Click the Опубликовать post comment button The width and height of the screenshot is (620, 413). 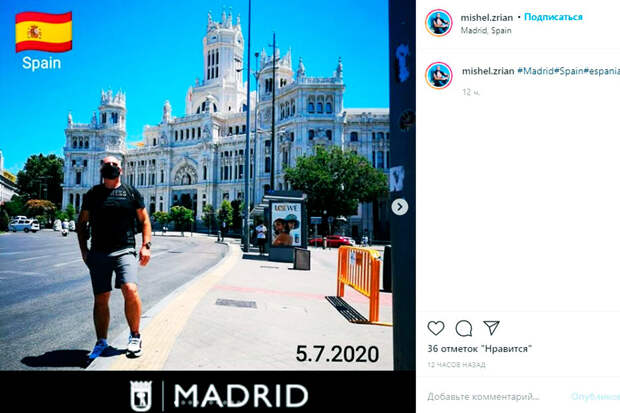[595, 396]
